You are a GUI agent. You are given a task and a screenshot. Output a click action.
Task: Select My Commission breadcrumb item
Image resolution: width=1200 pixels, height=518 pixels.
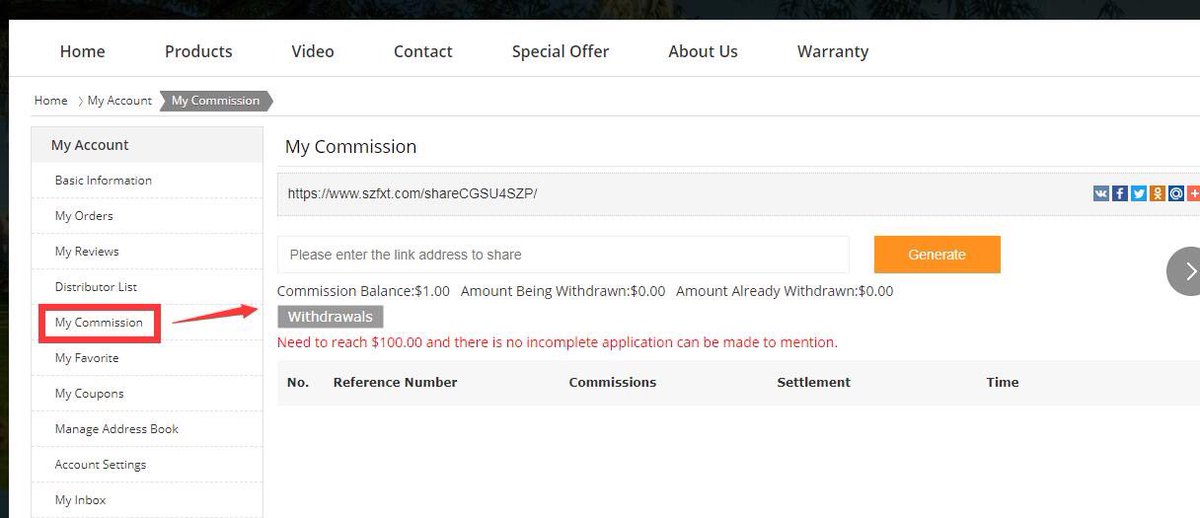215,101
